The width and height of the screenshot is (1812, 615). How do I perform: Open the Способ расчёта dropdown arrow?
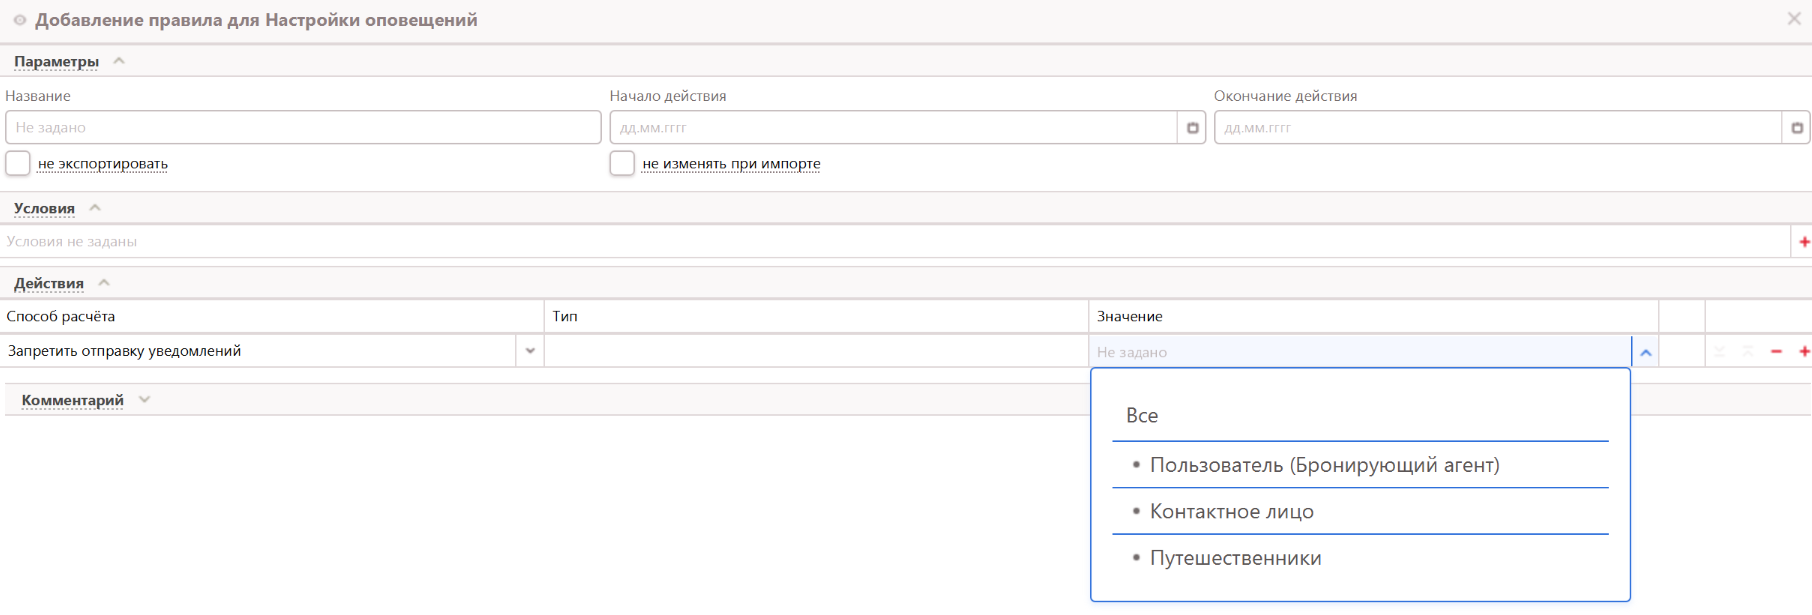530,351
